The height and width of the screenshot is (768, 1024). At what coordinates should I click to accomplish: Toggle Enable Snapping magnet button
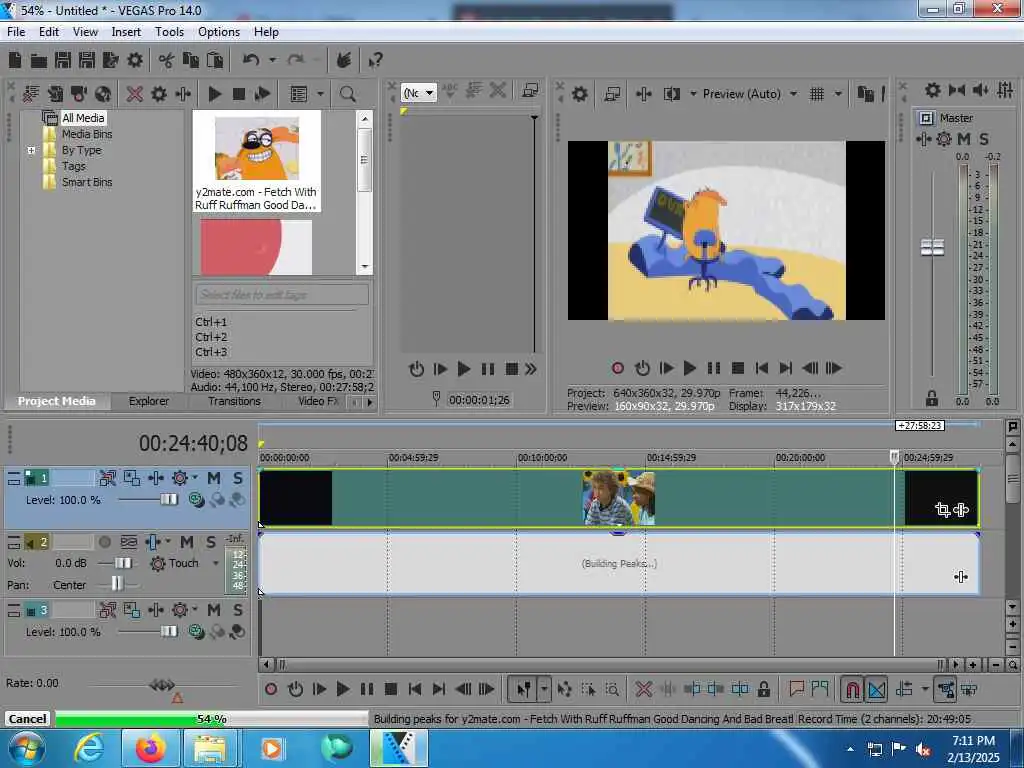[x=852, y=689]
